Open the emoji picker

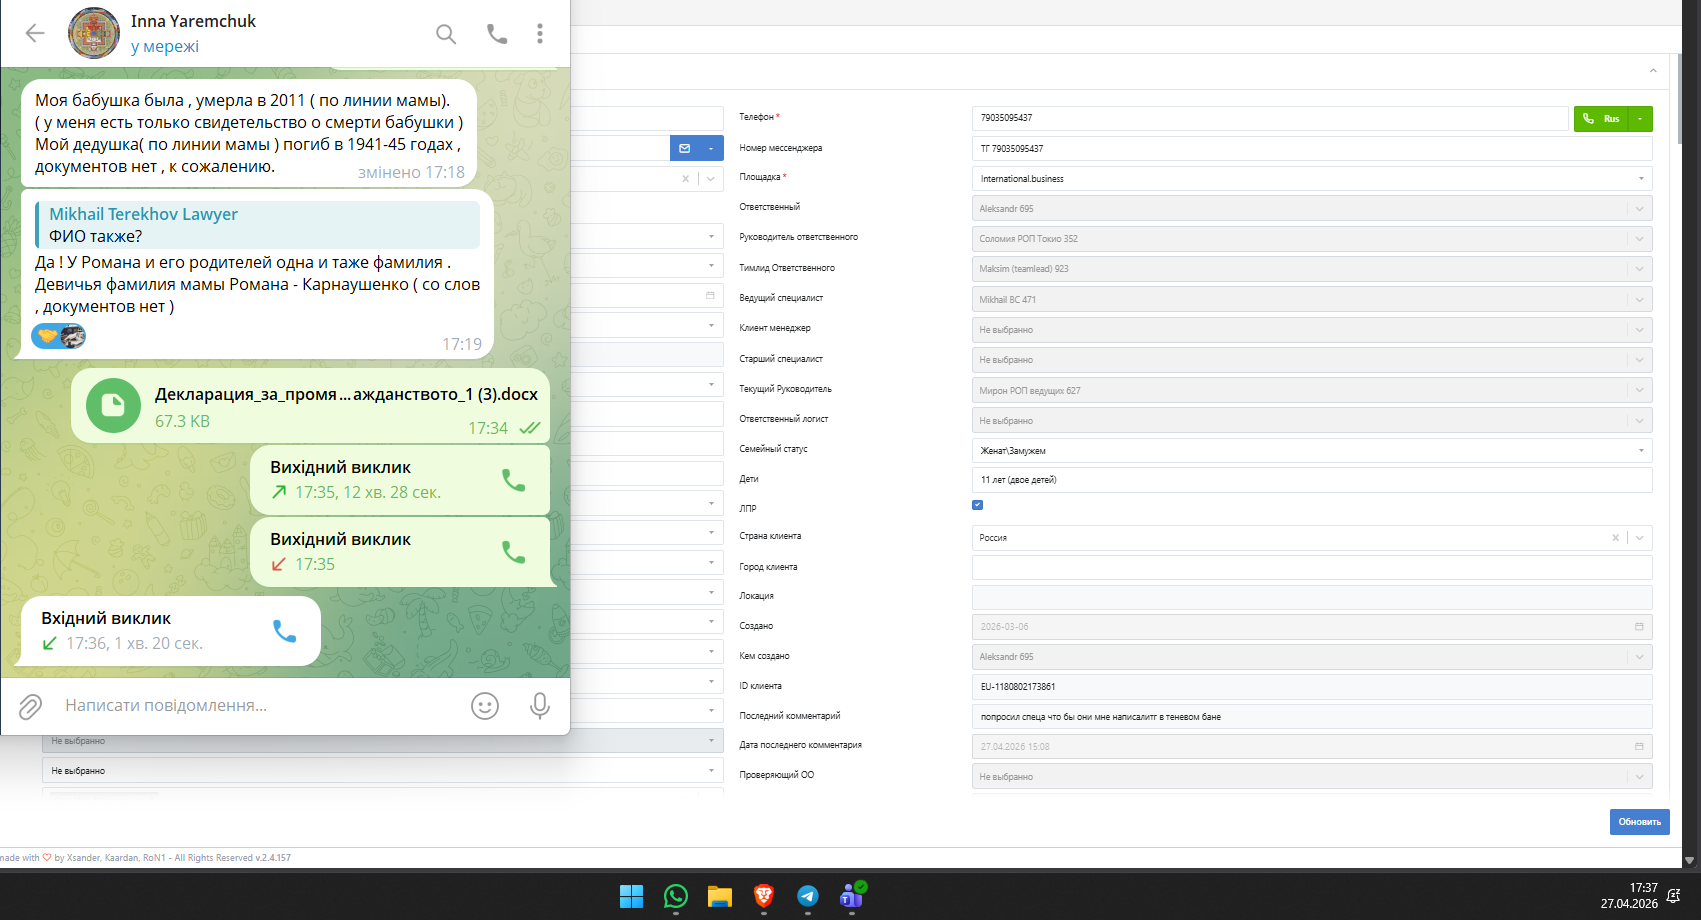point(485,706)
